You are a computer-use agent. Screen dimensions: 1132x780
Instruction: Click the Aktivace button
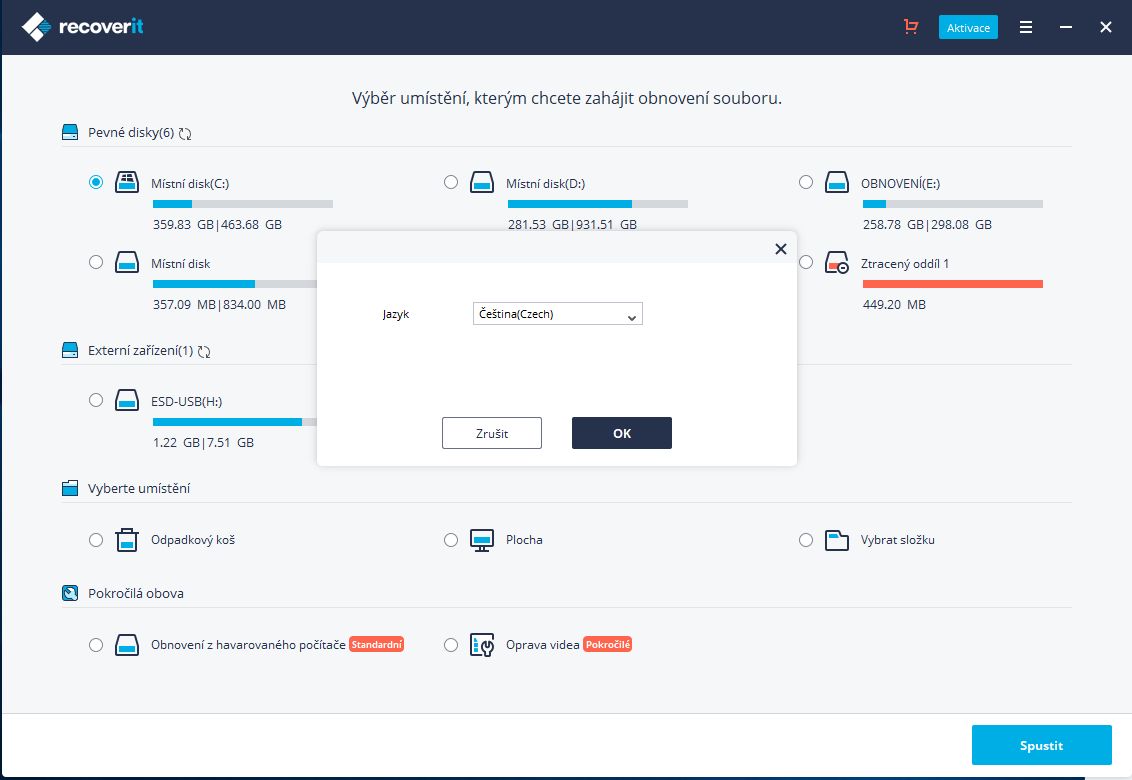point(968,27)
